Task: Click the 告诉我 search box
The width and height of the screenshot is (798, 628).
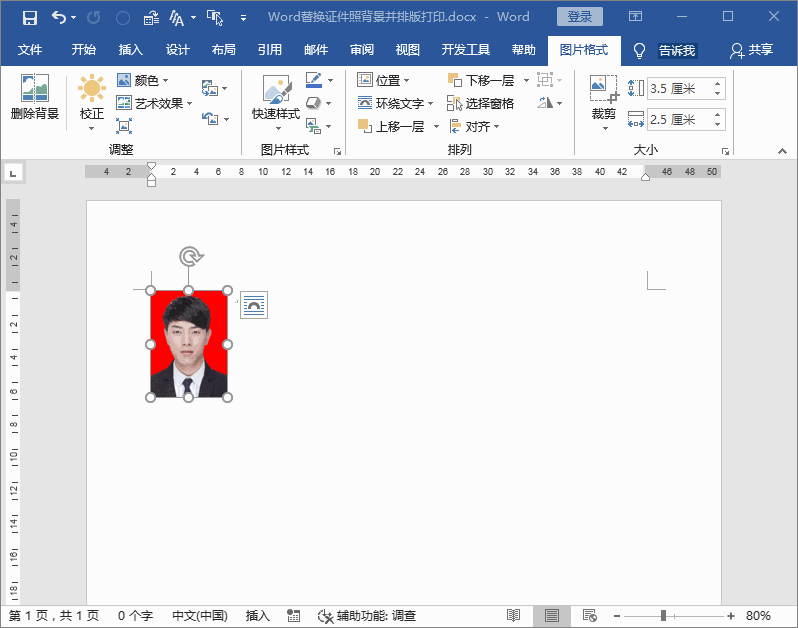Action: coord(676,50)
